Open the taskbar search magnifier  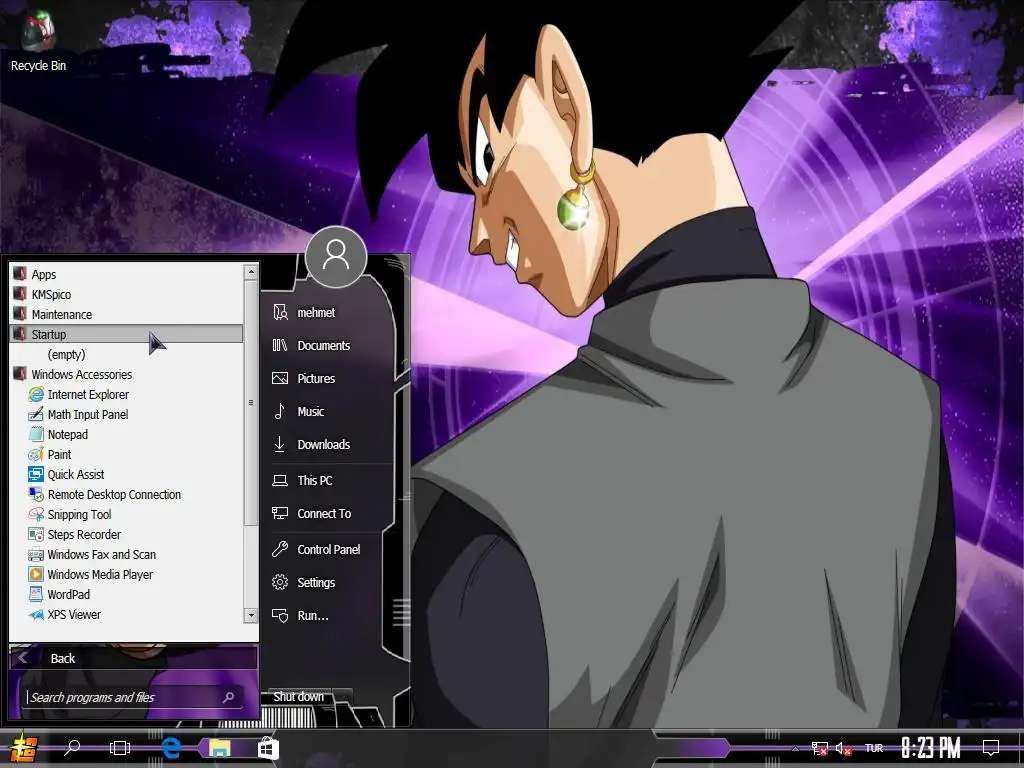click(x=72, y=748)
